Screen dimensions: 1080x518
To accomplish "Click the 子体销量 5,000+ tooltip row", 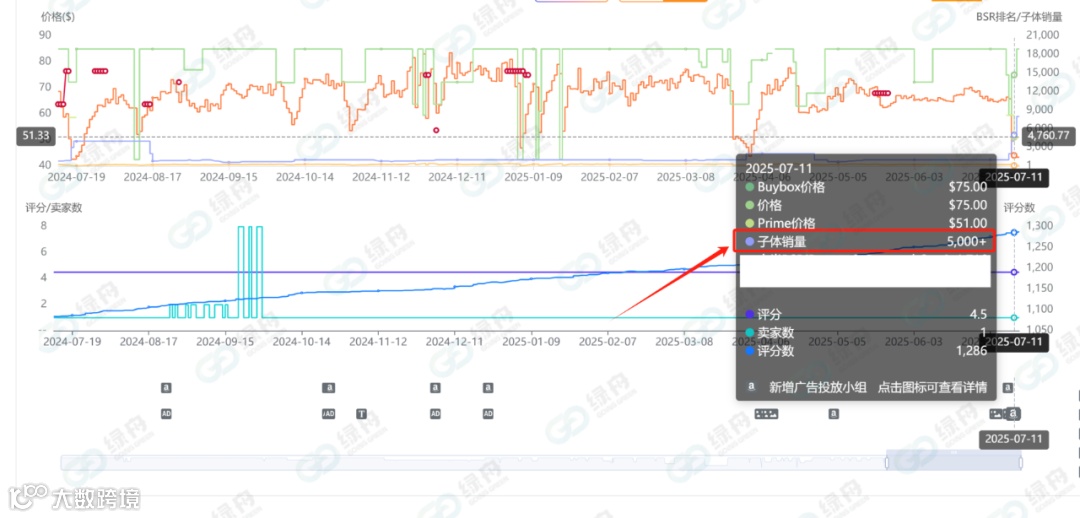I will (x=866, y=242).
